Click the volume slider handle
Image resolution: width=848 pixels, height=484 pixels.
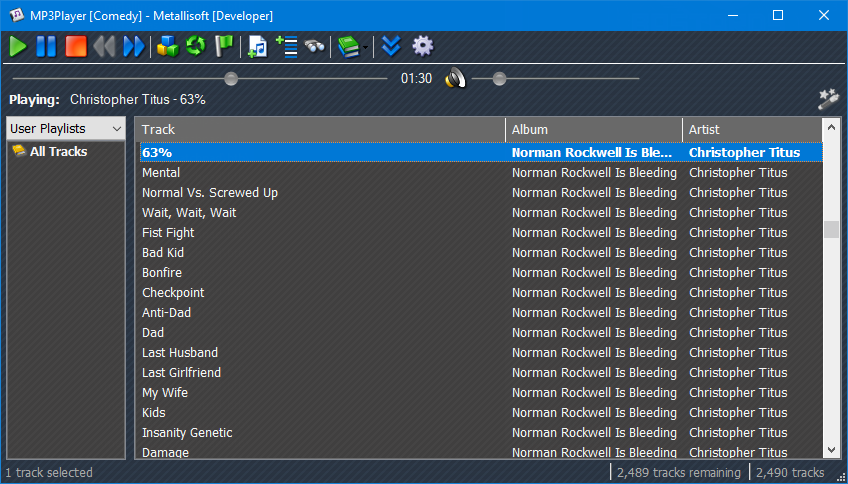tap(499, 78)
